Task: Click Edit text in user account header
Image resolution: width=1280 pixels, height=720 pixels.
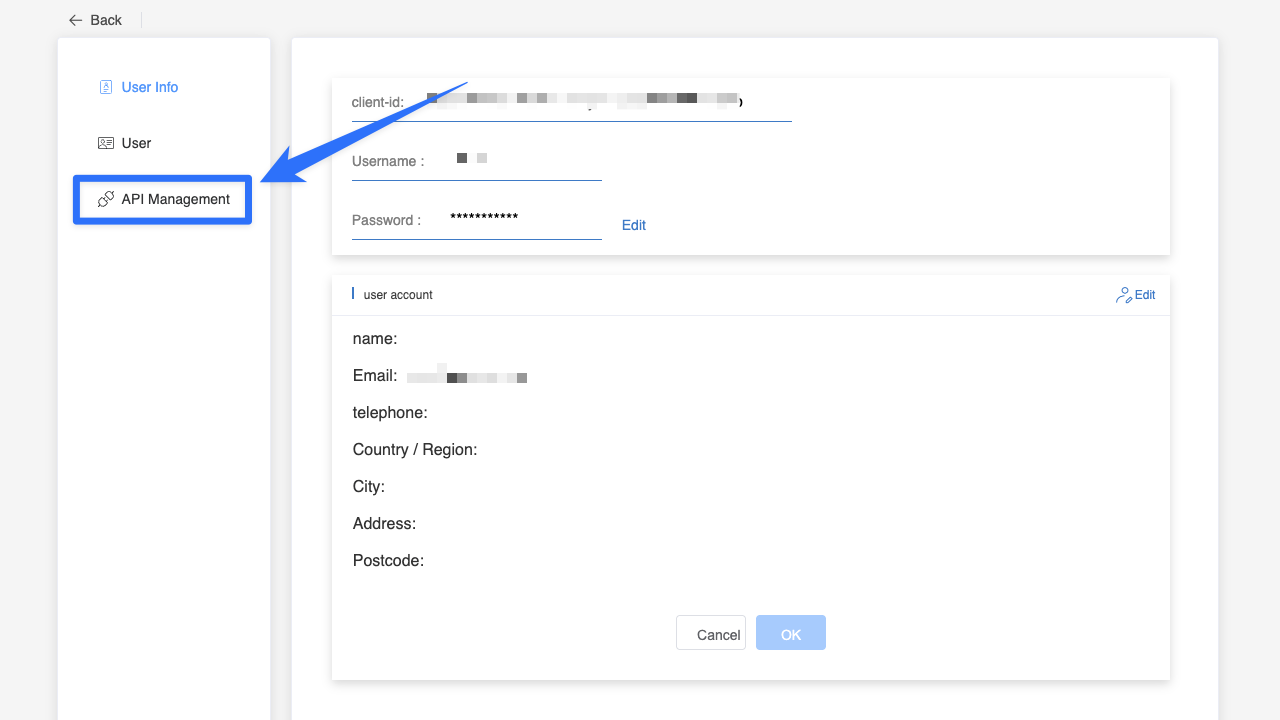Action: [x=1145, y=295]
